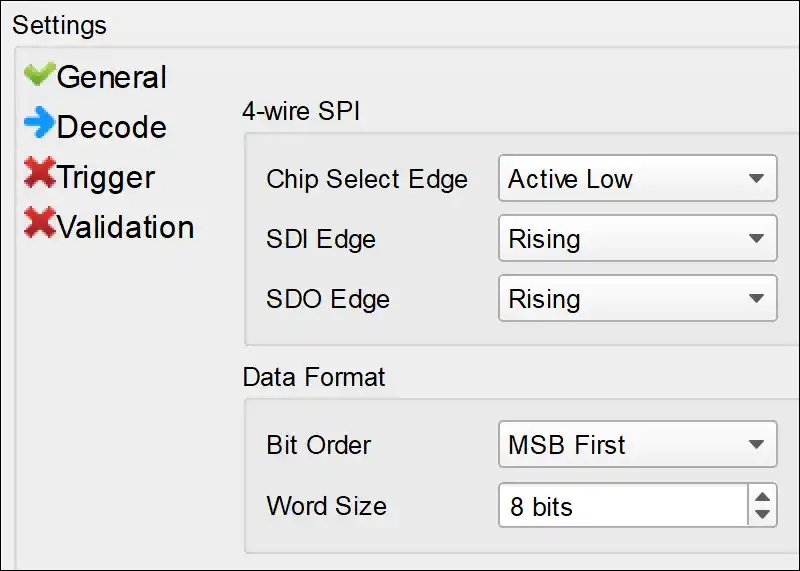Image resolution: width=800 pixels, height=571 pixels.
Task: Increase Word Size with the up arrow
Action: [x=762, y=496]
